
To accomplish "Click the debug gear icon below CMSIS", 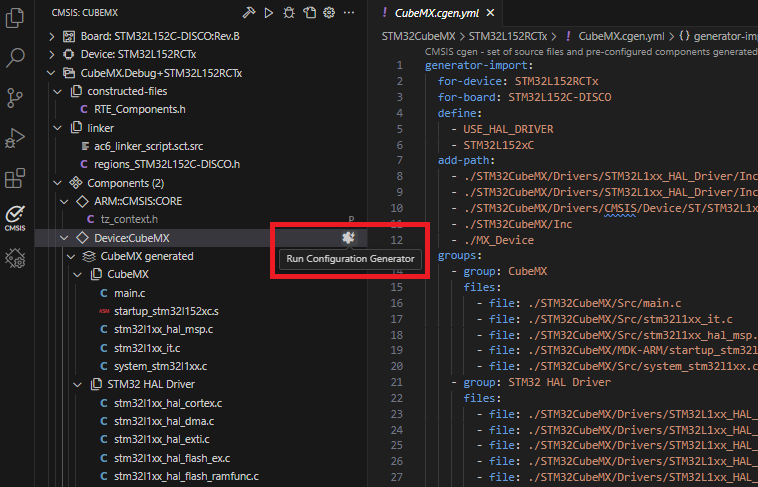I will (x=15, y=258).
